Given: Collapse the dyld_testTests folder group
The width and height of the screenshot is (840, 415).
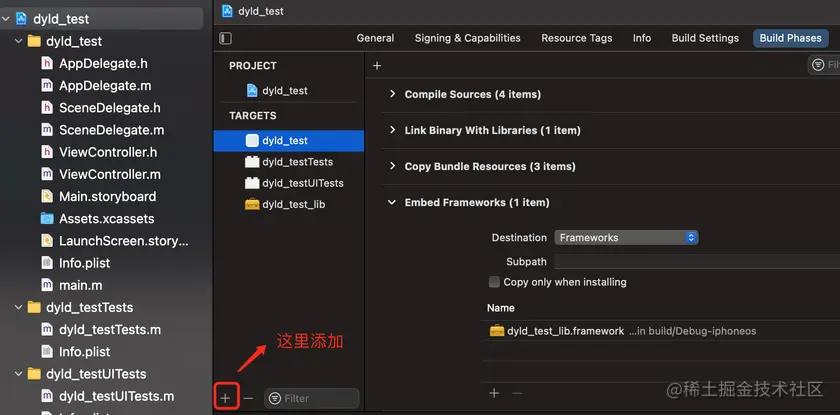Looking at the screenshot, I should click(19, 307).
